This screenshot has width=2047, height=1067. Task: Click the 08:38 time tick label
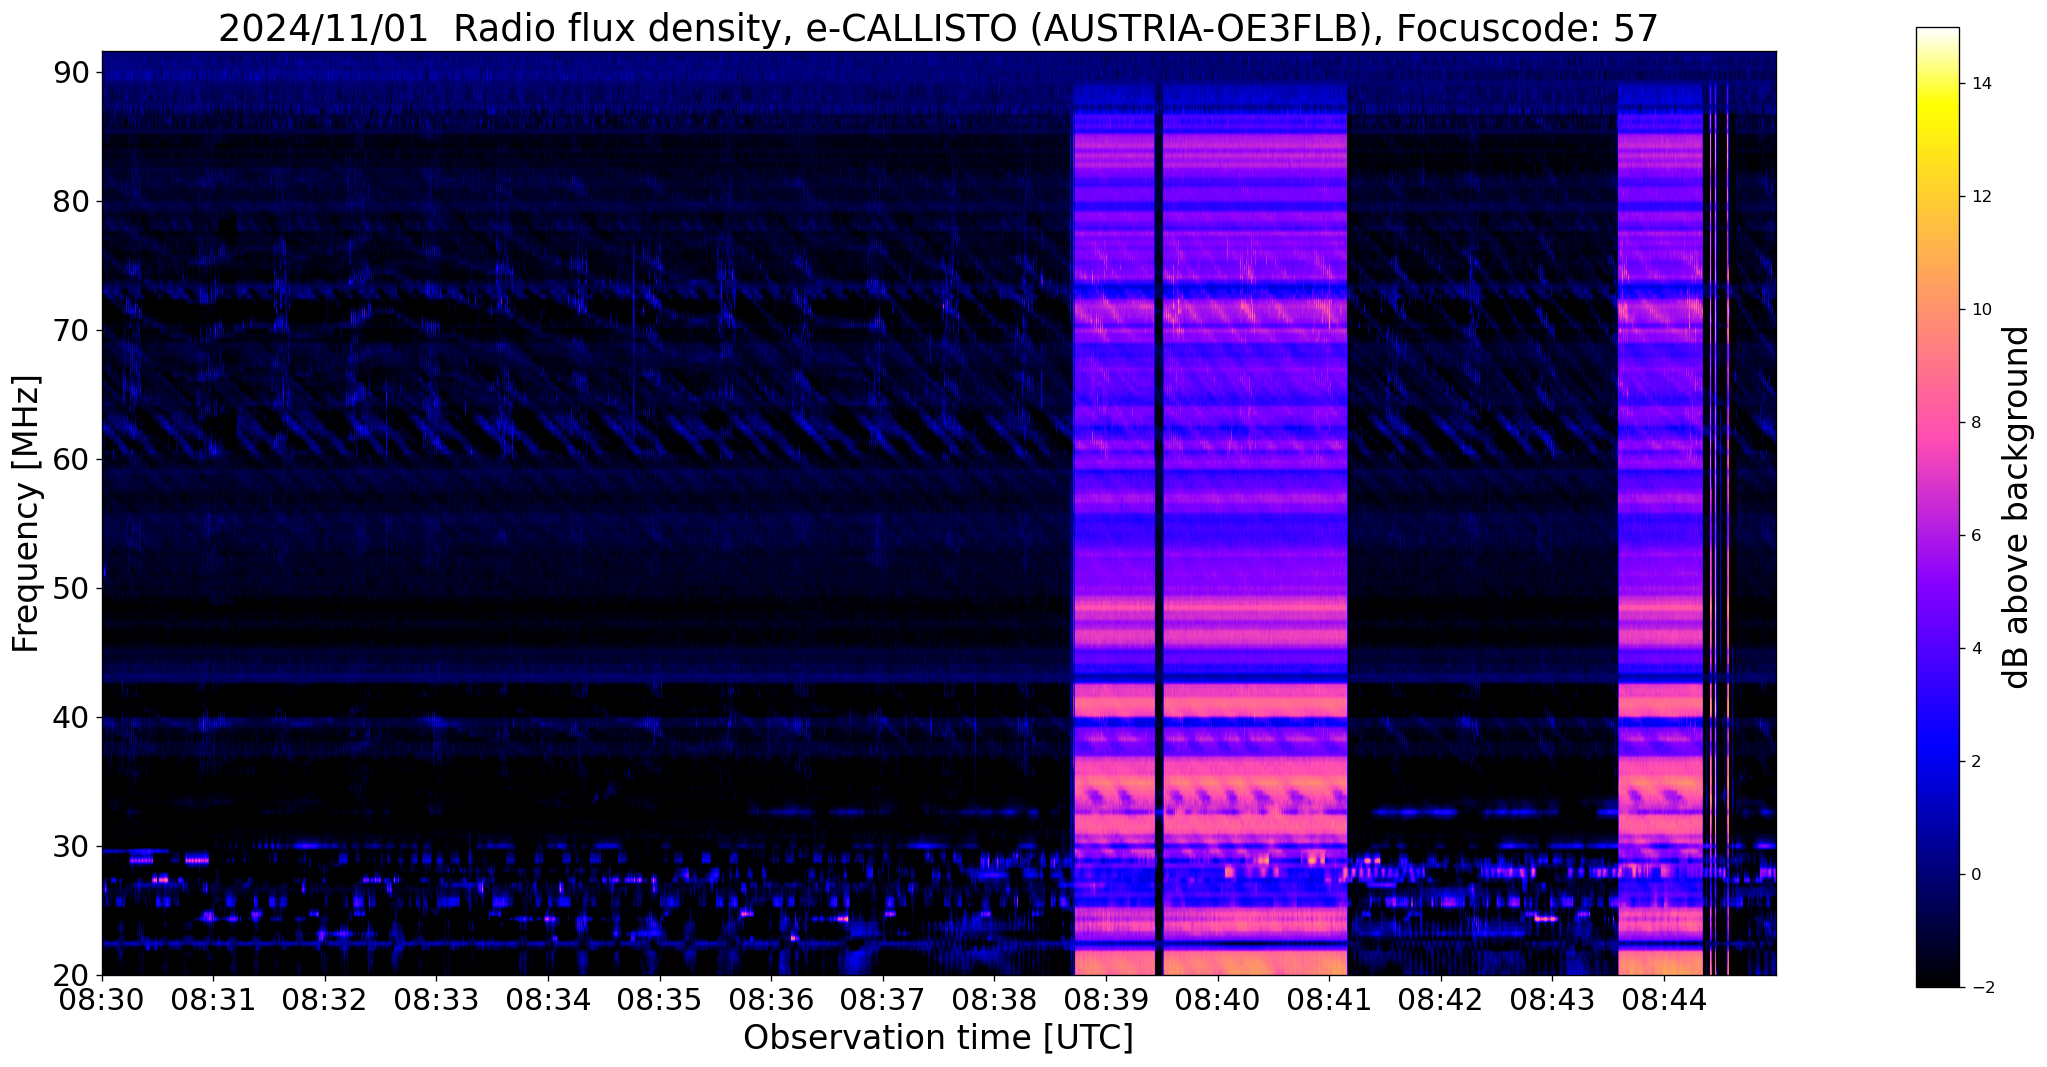click(x=994, y=1000)
